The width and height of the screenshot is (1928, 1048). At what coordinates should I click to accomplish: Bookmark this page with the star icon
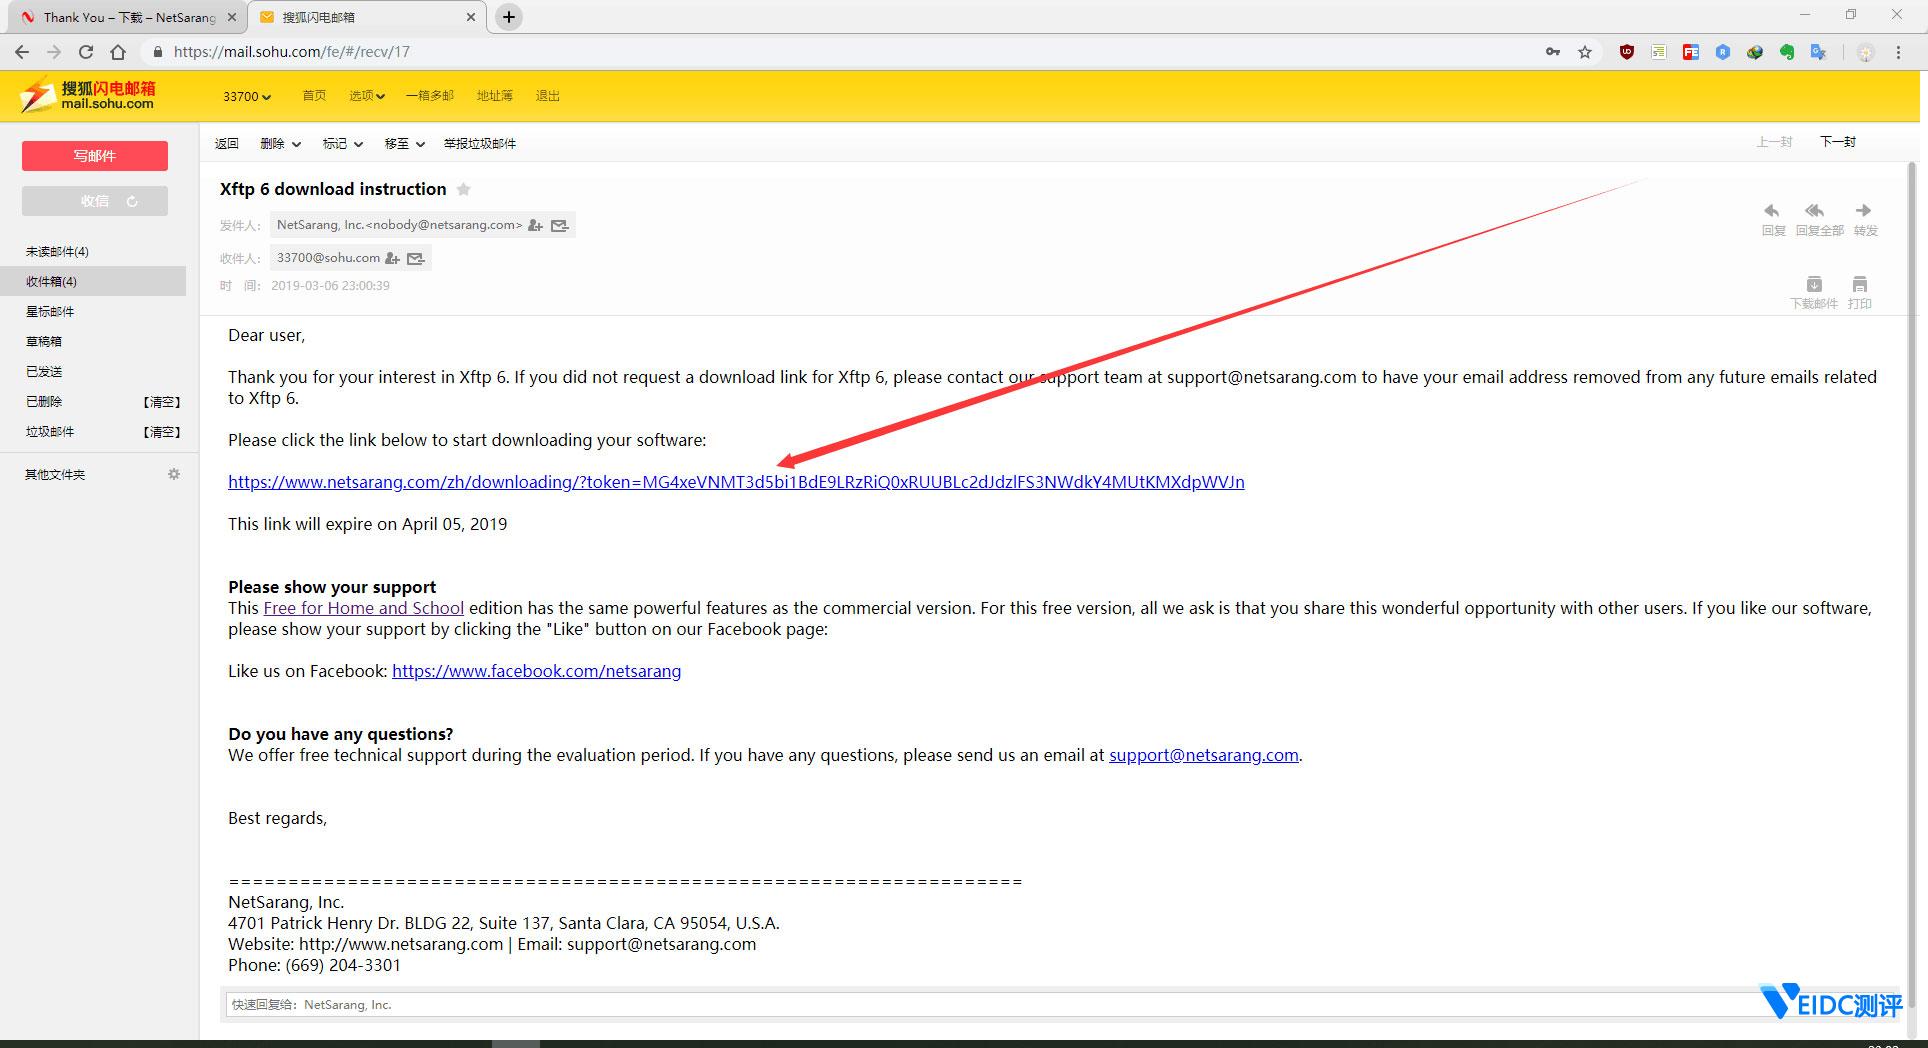tap(1585, 52)
